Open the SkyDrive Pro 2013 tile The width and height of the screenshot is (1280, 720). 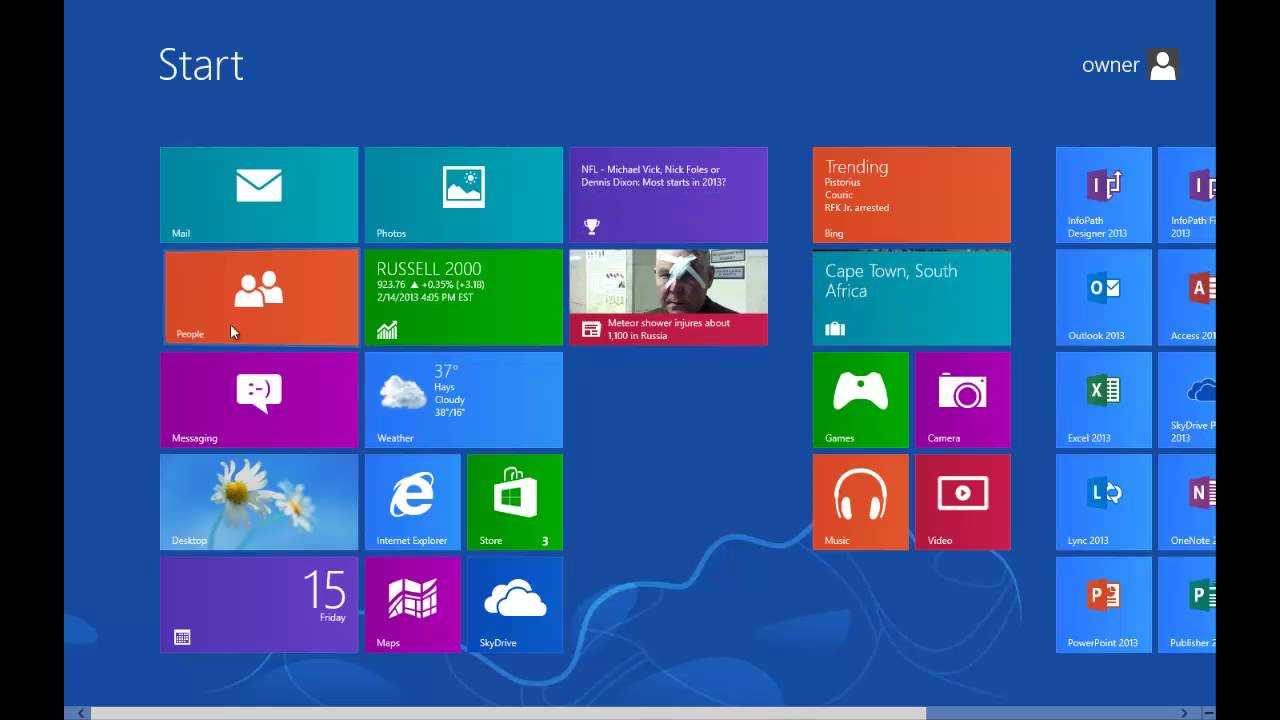tap(1187, 400)
